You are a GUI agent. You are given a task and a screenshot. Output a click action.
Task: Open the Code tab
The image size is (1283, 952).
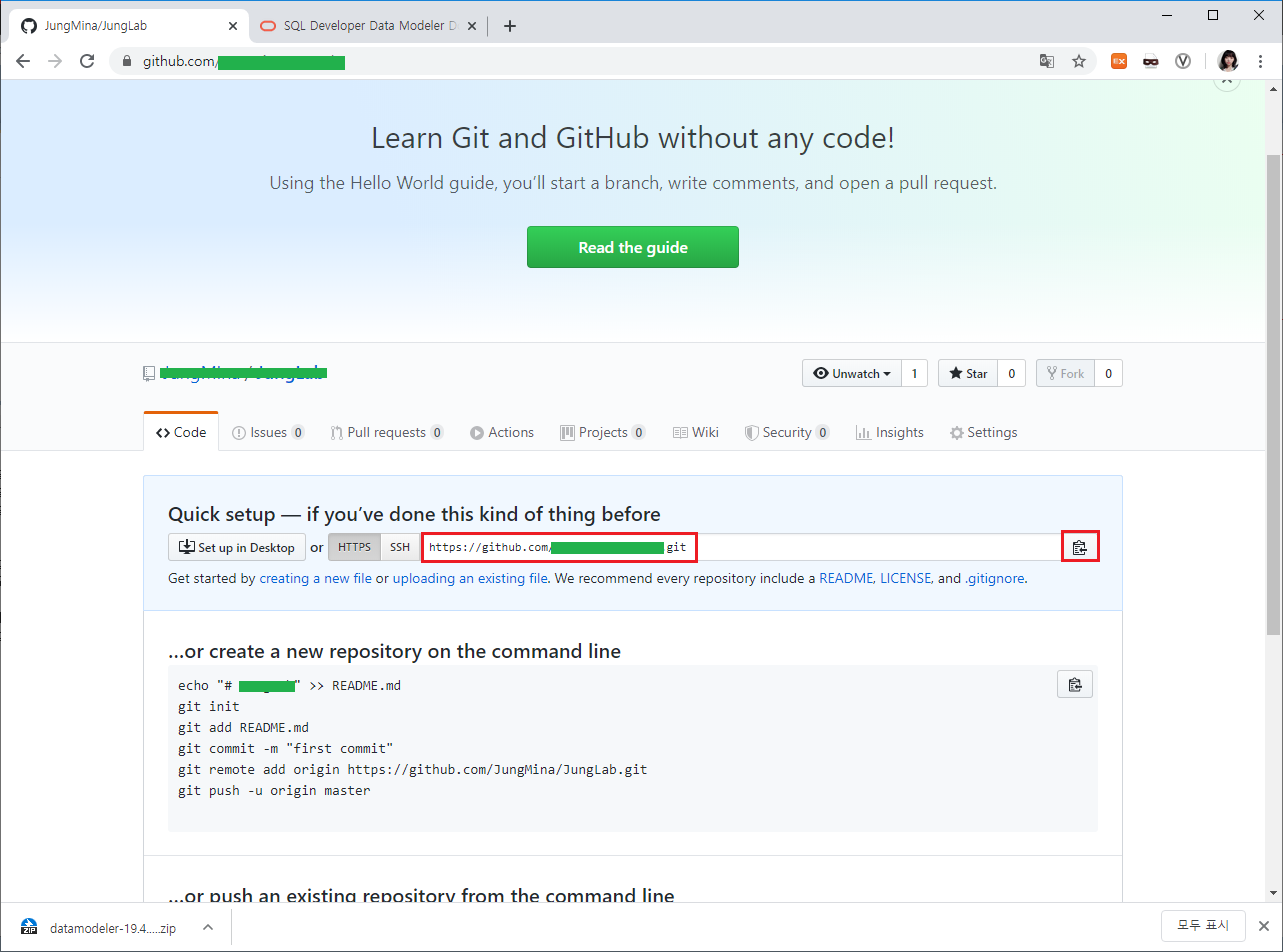click(x=181, y=432)
